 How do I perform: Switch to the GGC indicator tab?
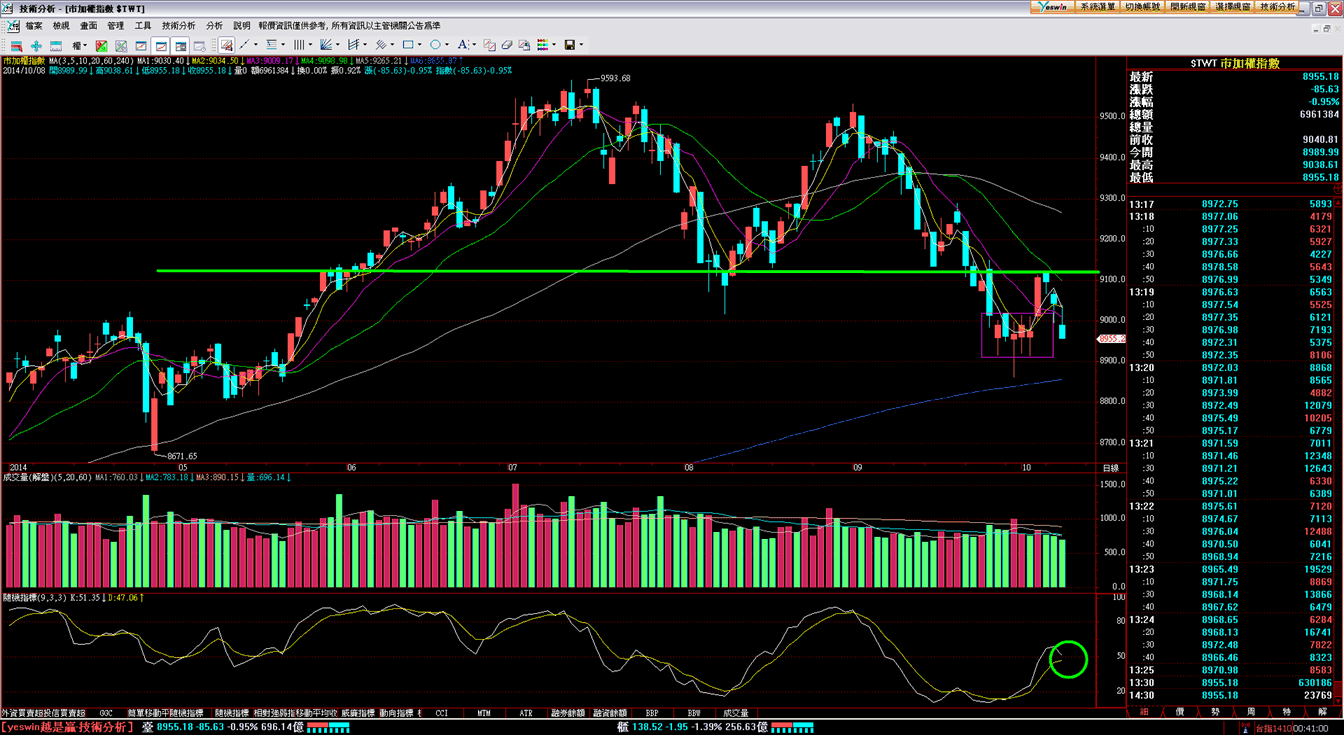(x=106, y=713)
